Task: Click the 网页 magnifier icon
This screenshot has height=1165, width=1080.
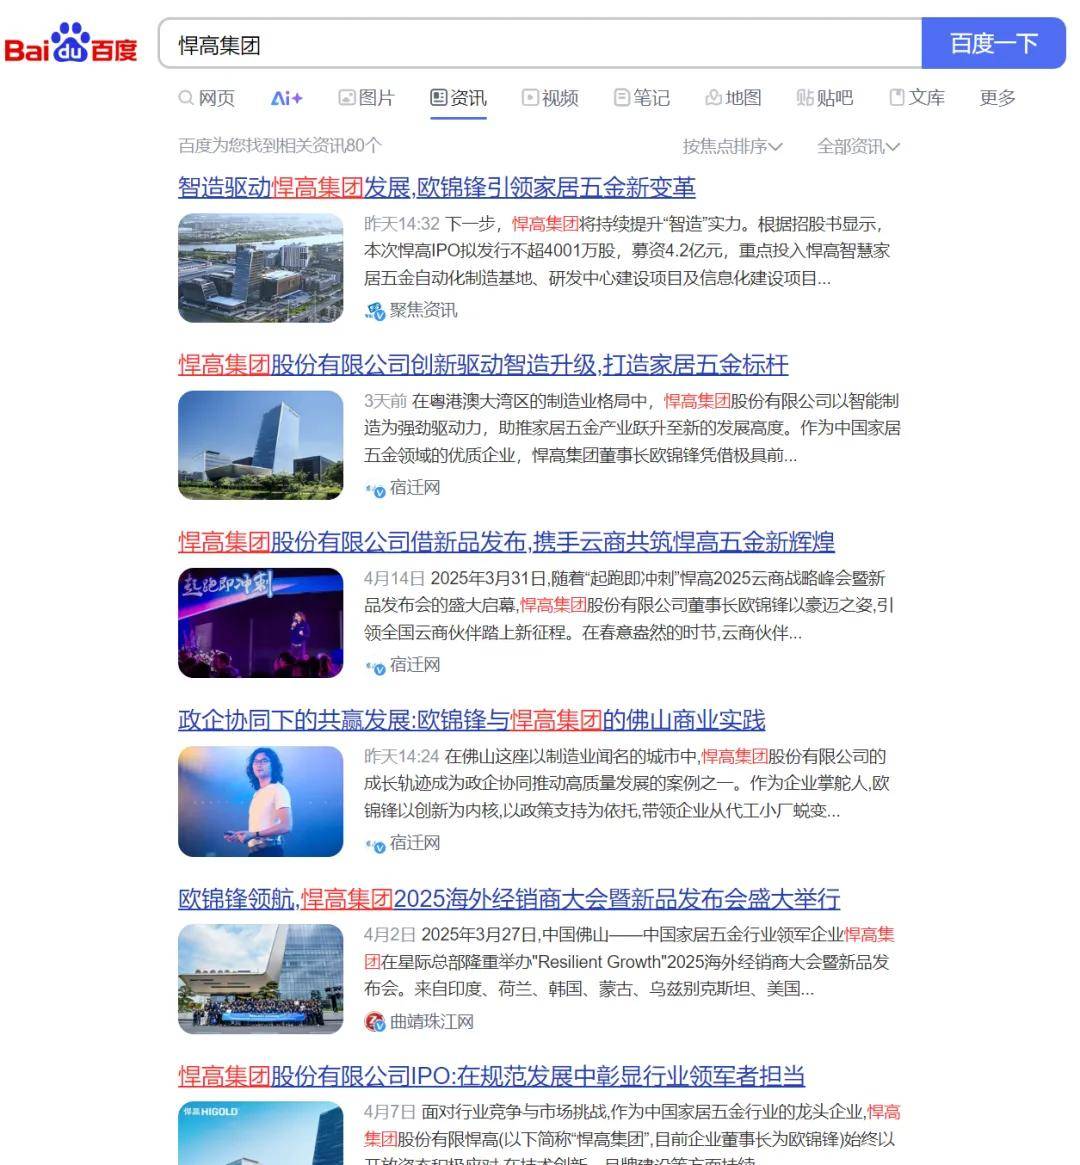Action: [186, 97]
